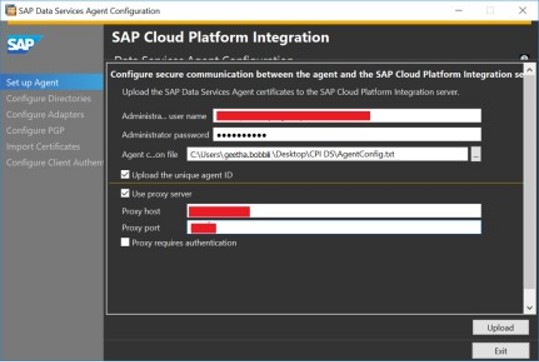Minimize the Agent Configuration window
The height and width of the screenshot is (362, 539).
pyautogui.click(x=459, y=11)
